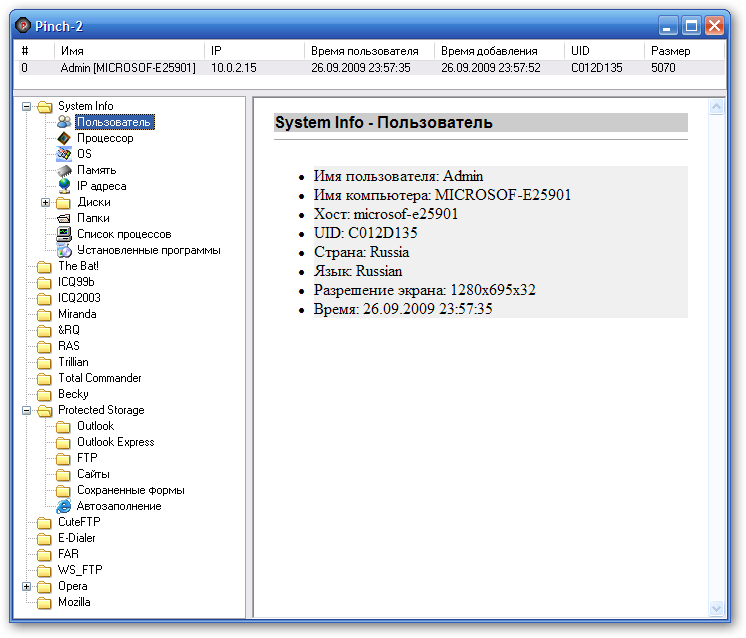Sort list by Имя column header

coord(129,51)
